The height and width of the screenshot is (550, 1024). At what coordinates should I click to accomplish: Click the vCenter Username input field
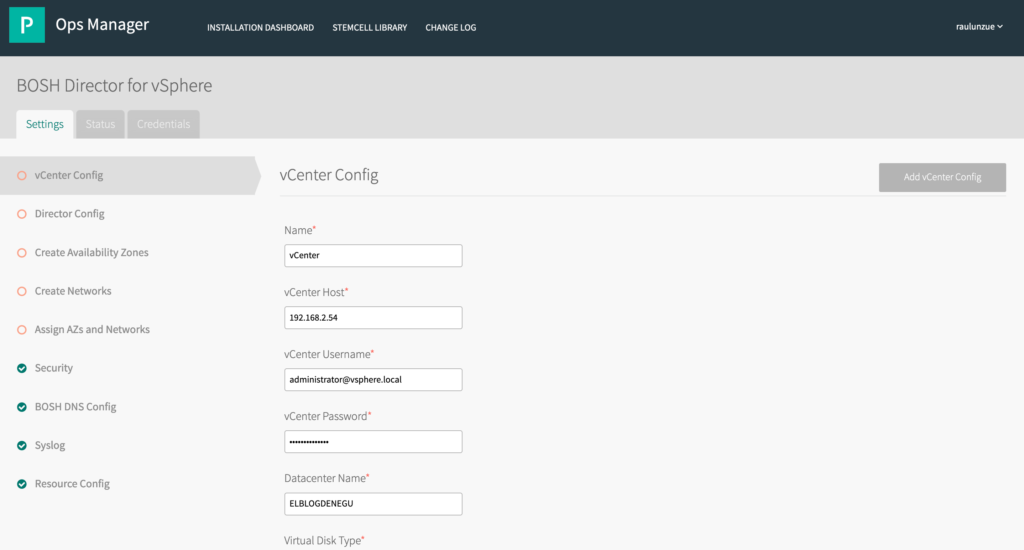[373, 380]
